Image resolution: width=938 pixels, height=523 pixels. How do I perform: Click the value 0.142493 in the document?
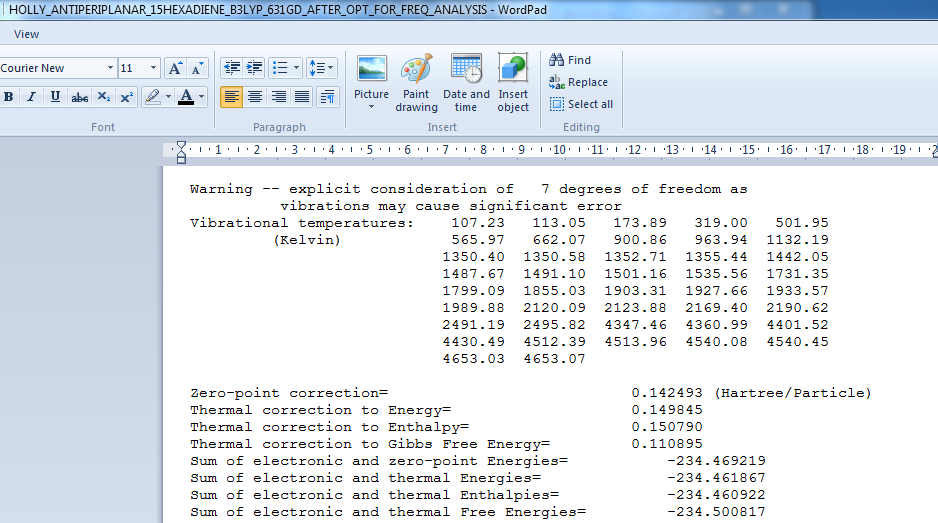[x=667, y=393]
